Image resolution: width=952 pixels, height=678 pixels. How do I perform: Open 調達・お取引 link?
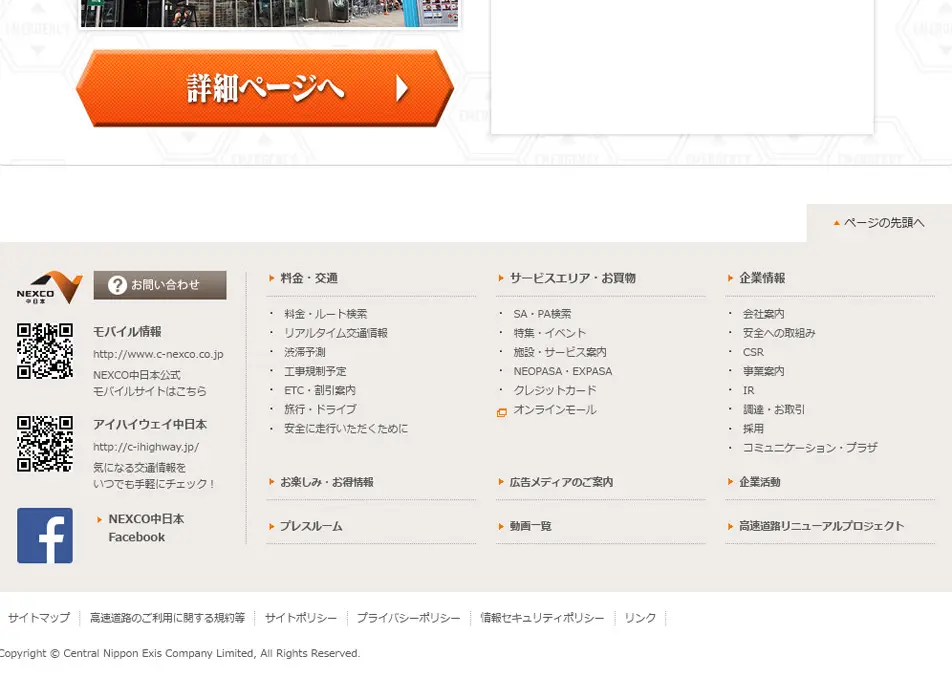point(774,409)
